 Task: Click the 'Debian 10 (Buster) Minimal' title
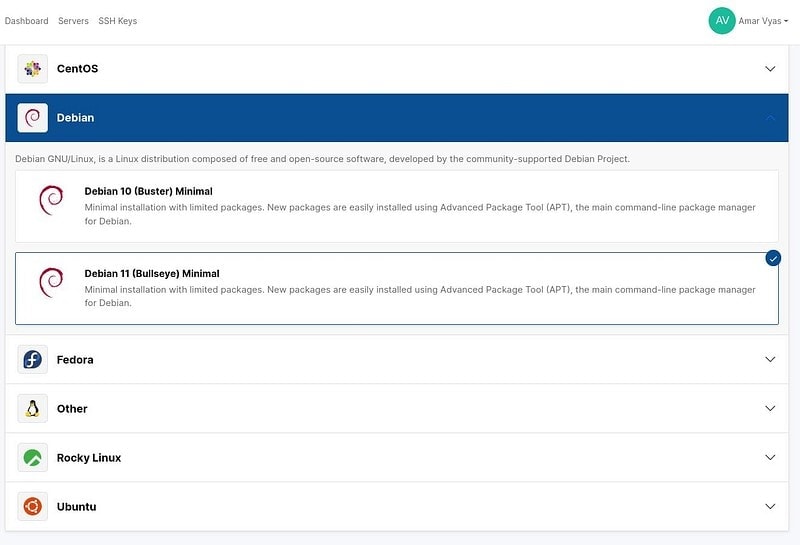click(148, 191)
